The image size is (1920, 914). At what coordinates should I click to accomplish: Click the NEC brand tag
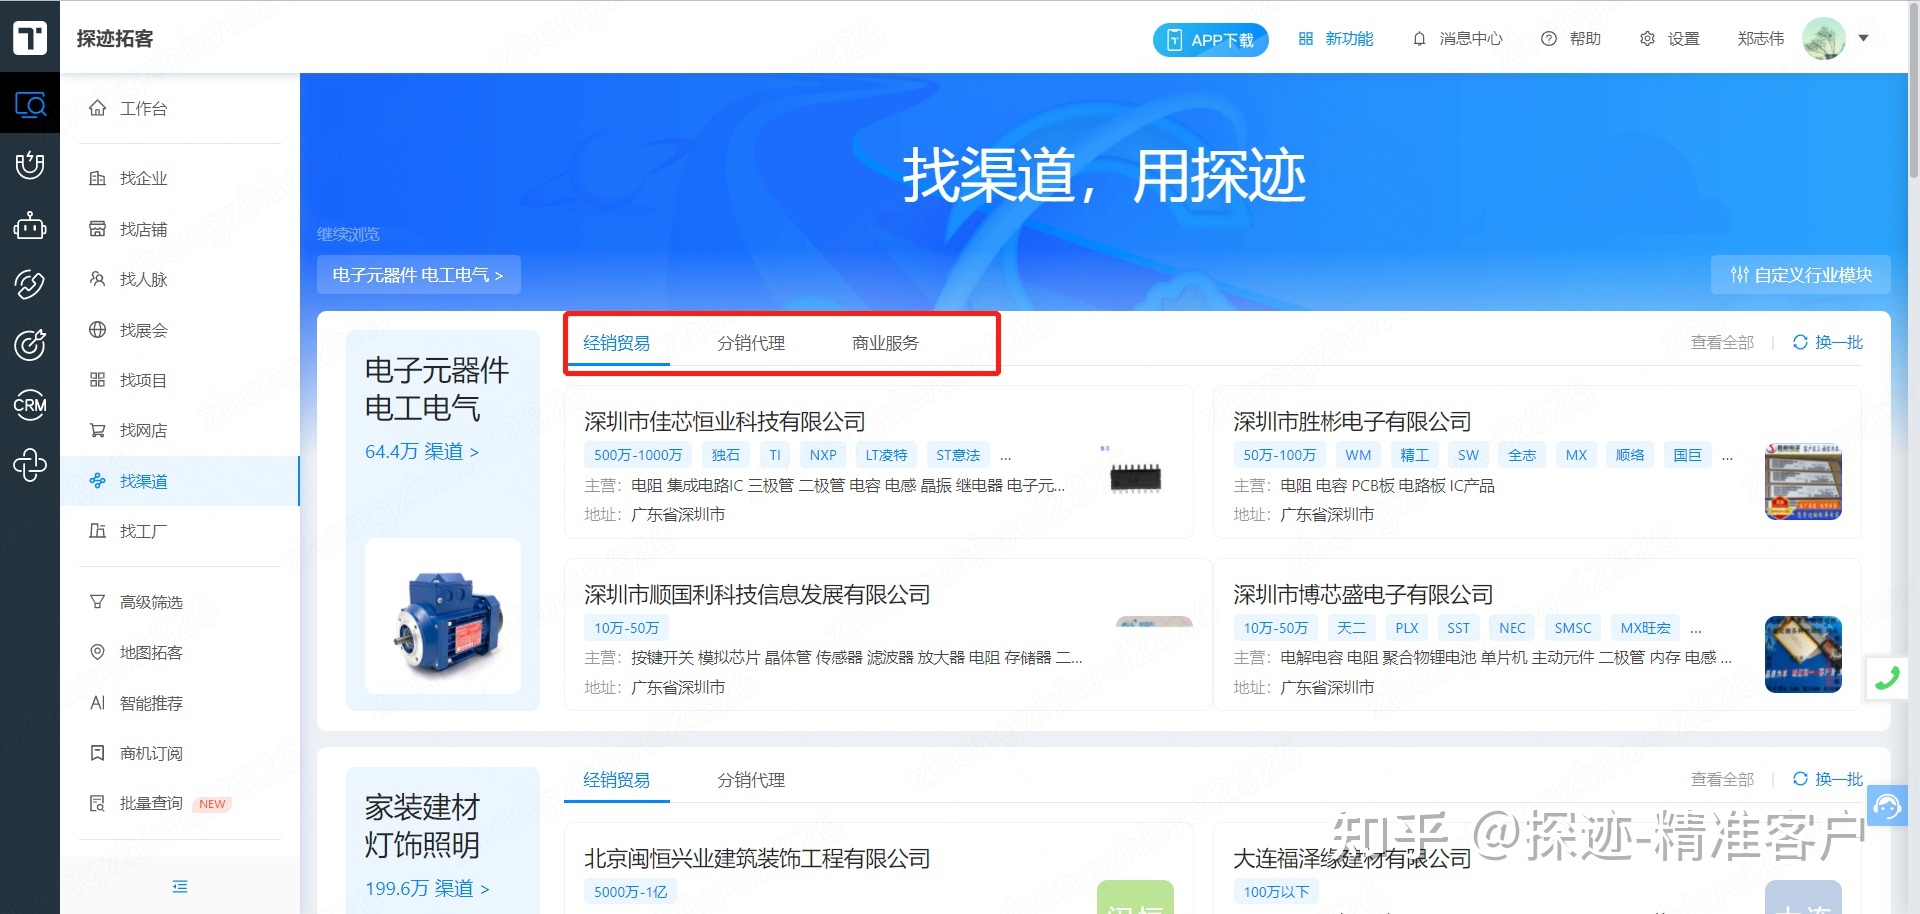tap(1512, 628)
